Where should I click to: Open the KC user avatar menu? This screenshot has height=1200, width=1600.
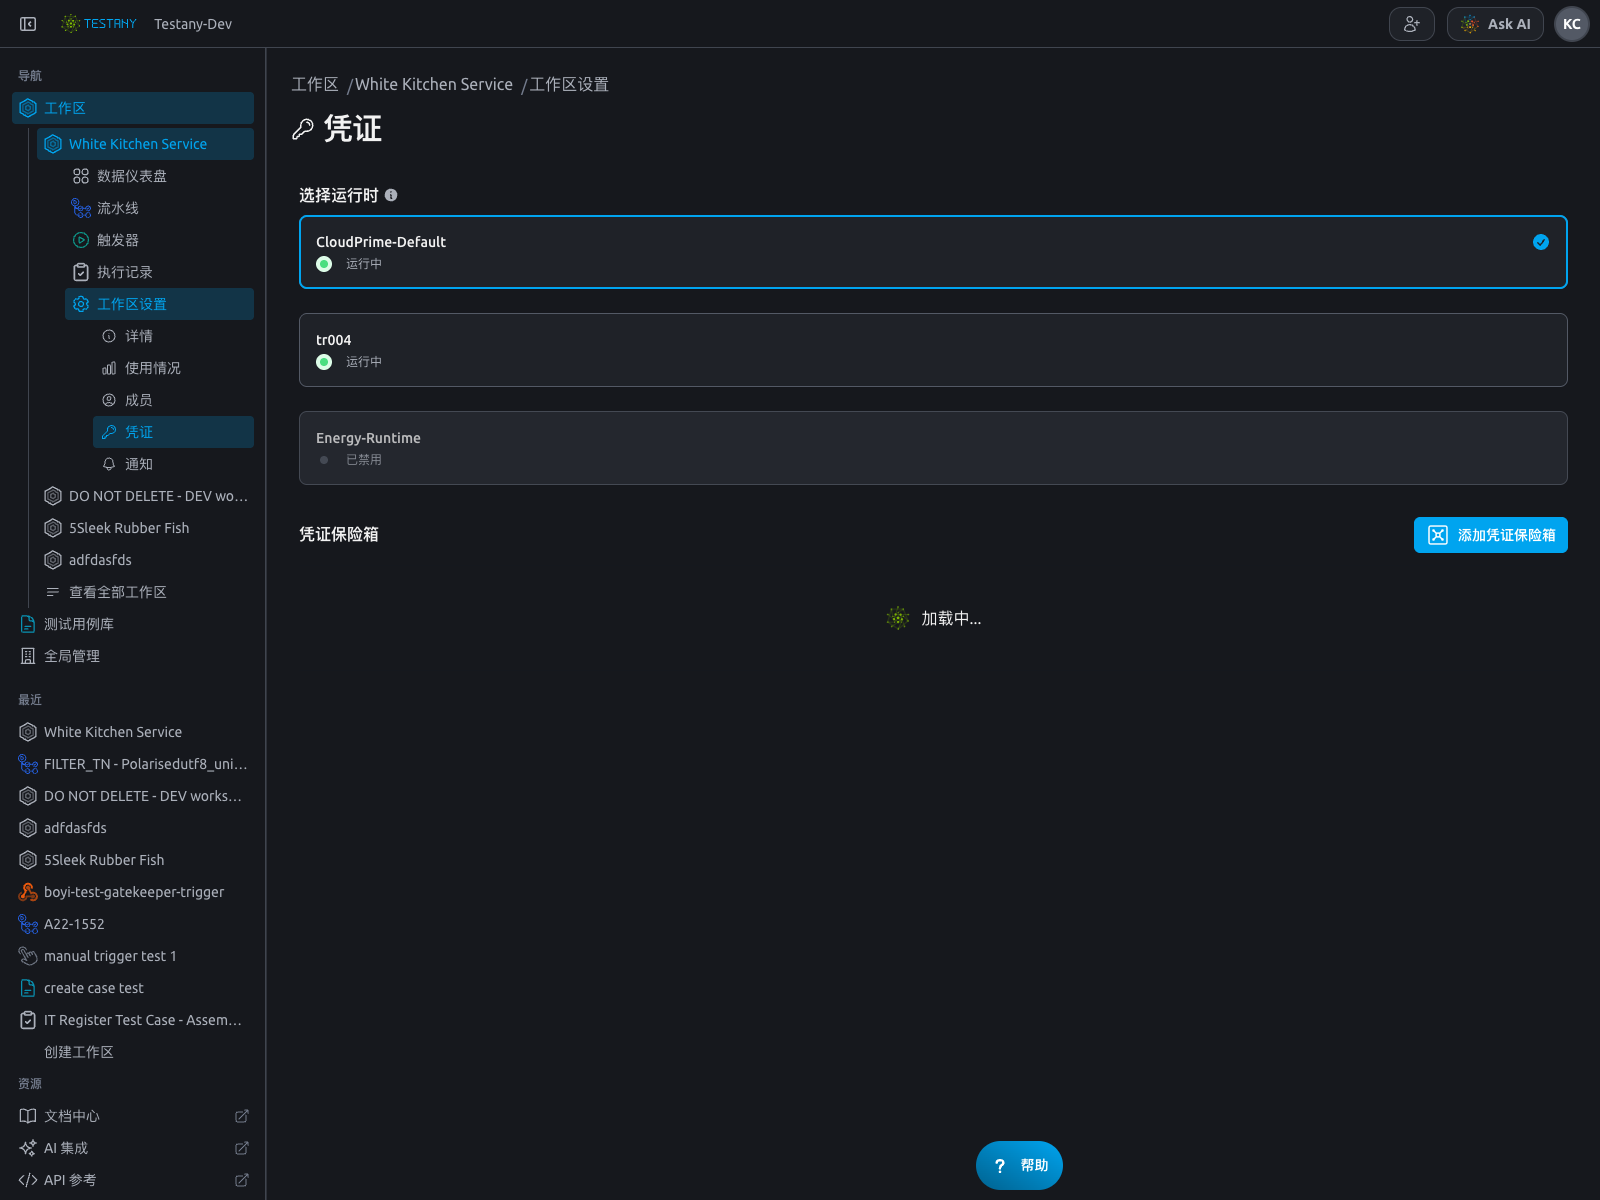1571,24
